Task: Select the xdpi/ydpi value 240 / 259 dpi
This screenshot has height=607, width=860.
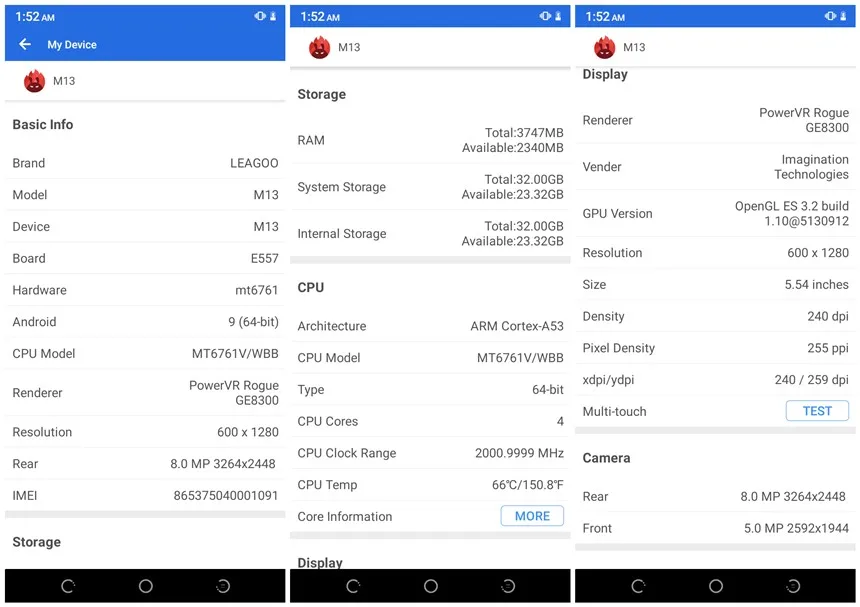Action: point(812,380)
